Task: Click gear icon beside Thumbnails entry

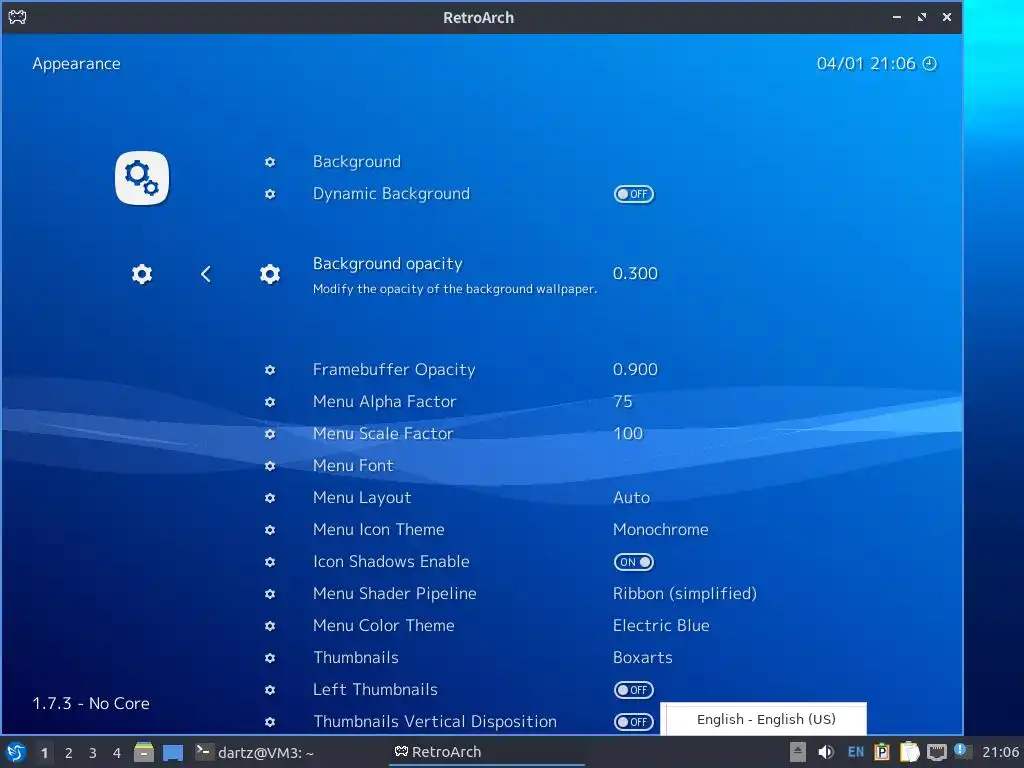Action: point(270,658)
